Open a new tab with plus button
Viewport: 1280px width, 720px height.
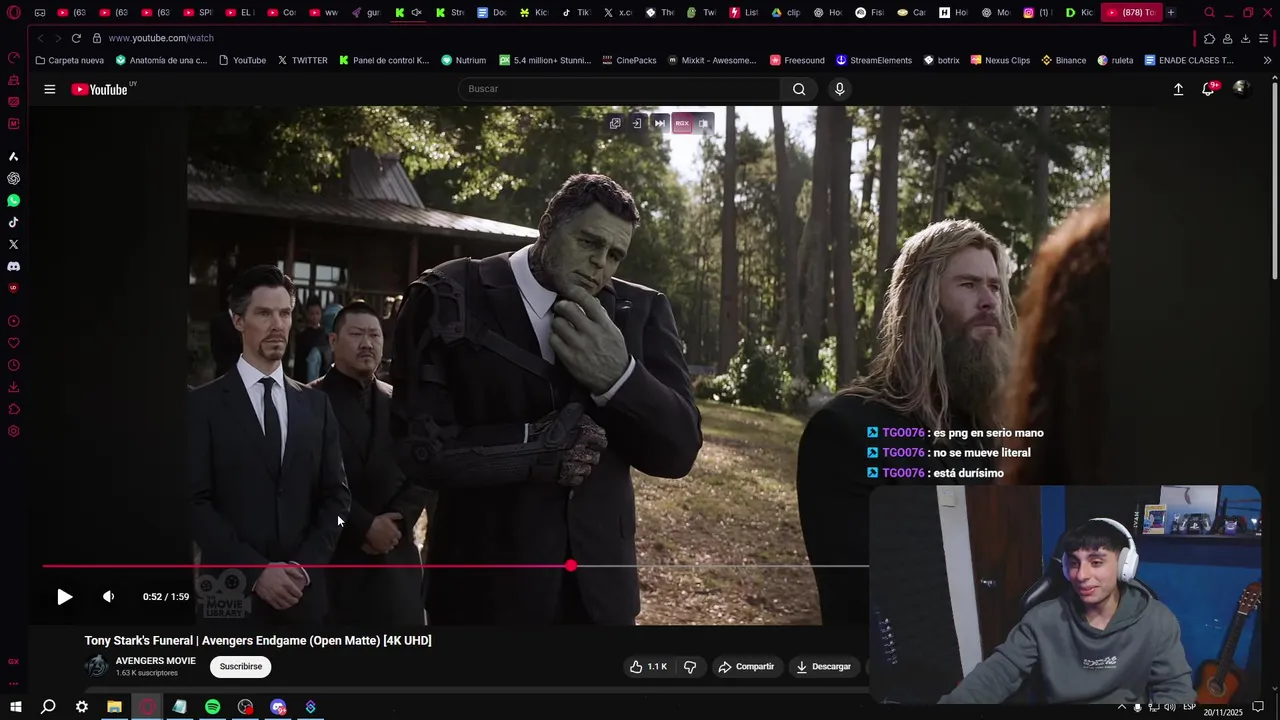[x=1170, y=12]
